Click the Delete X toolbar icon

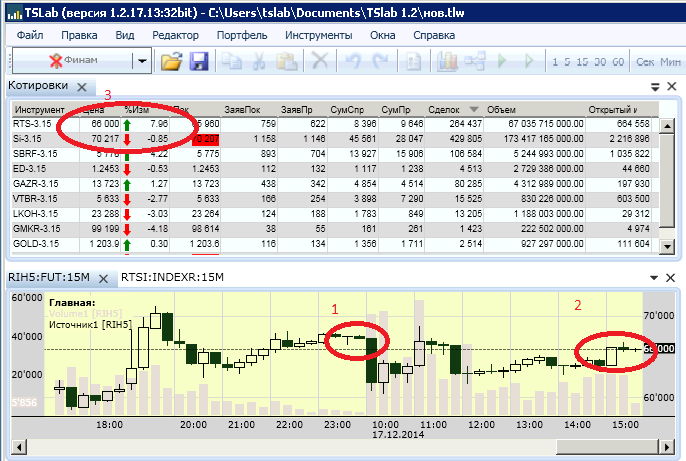[x=320, y=60]
